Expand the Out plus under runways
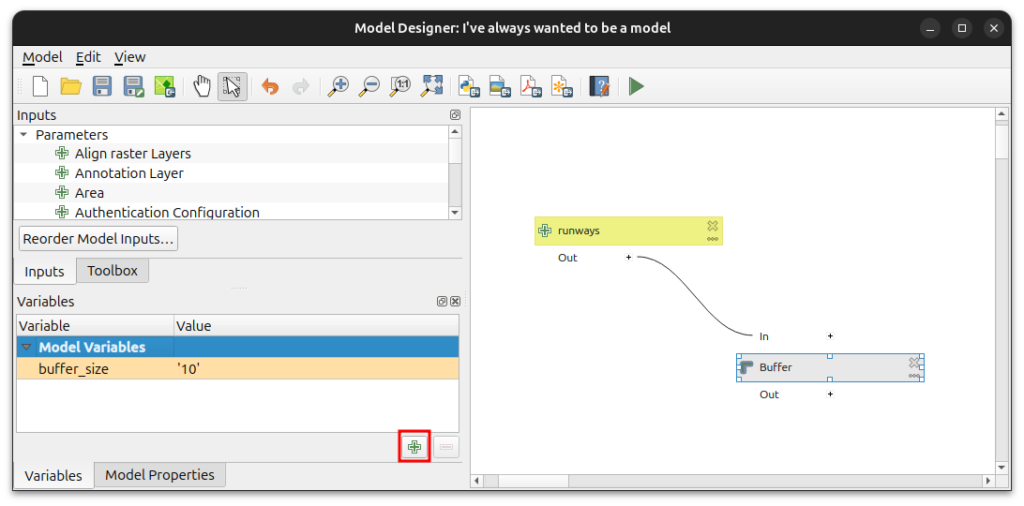Image resolution: width=1024 pixels, height=506 pixels. 628,258
